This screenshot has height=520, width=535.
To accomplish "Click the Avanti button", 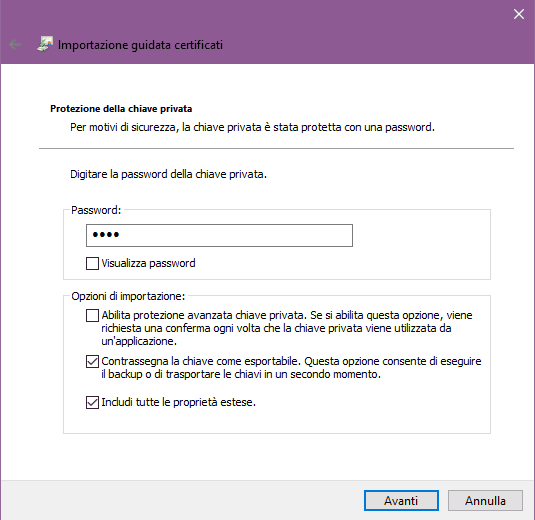I will pyautogui.click(x=401, y=501).
